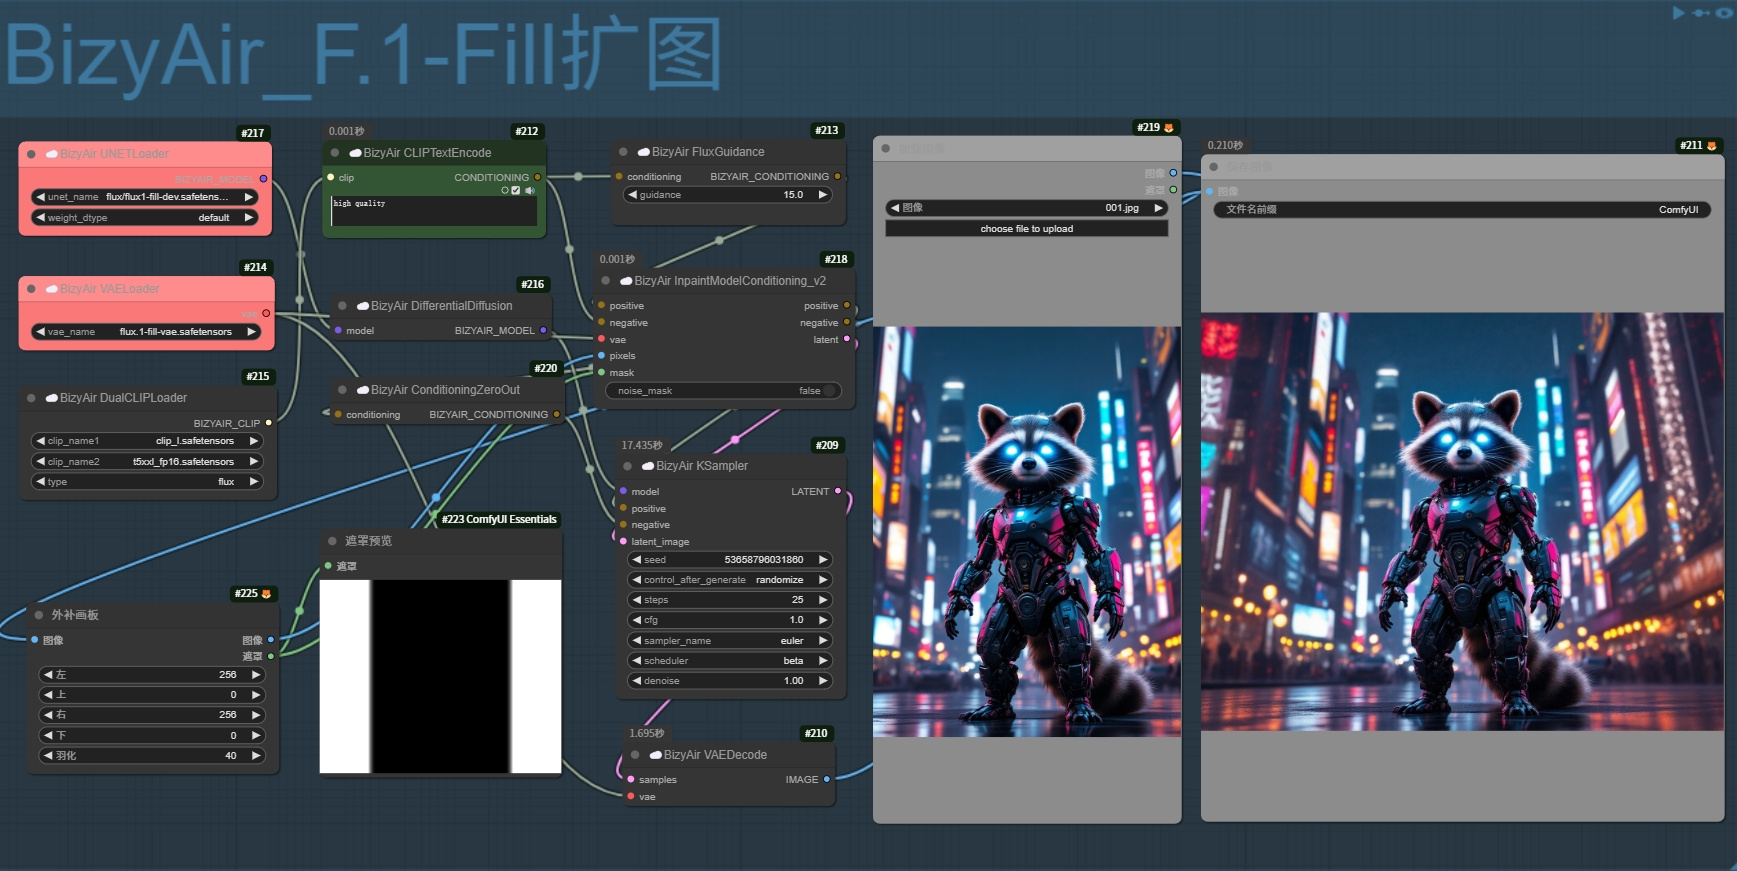This screenshot has width=1737, height=871.
Task: Toggle noise_mask false switch
Action: coord(723,391)
